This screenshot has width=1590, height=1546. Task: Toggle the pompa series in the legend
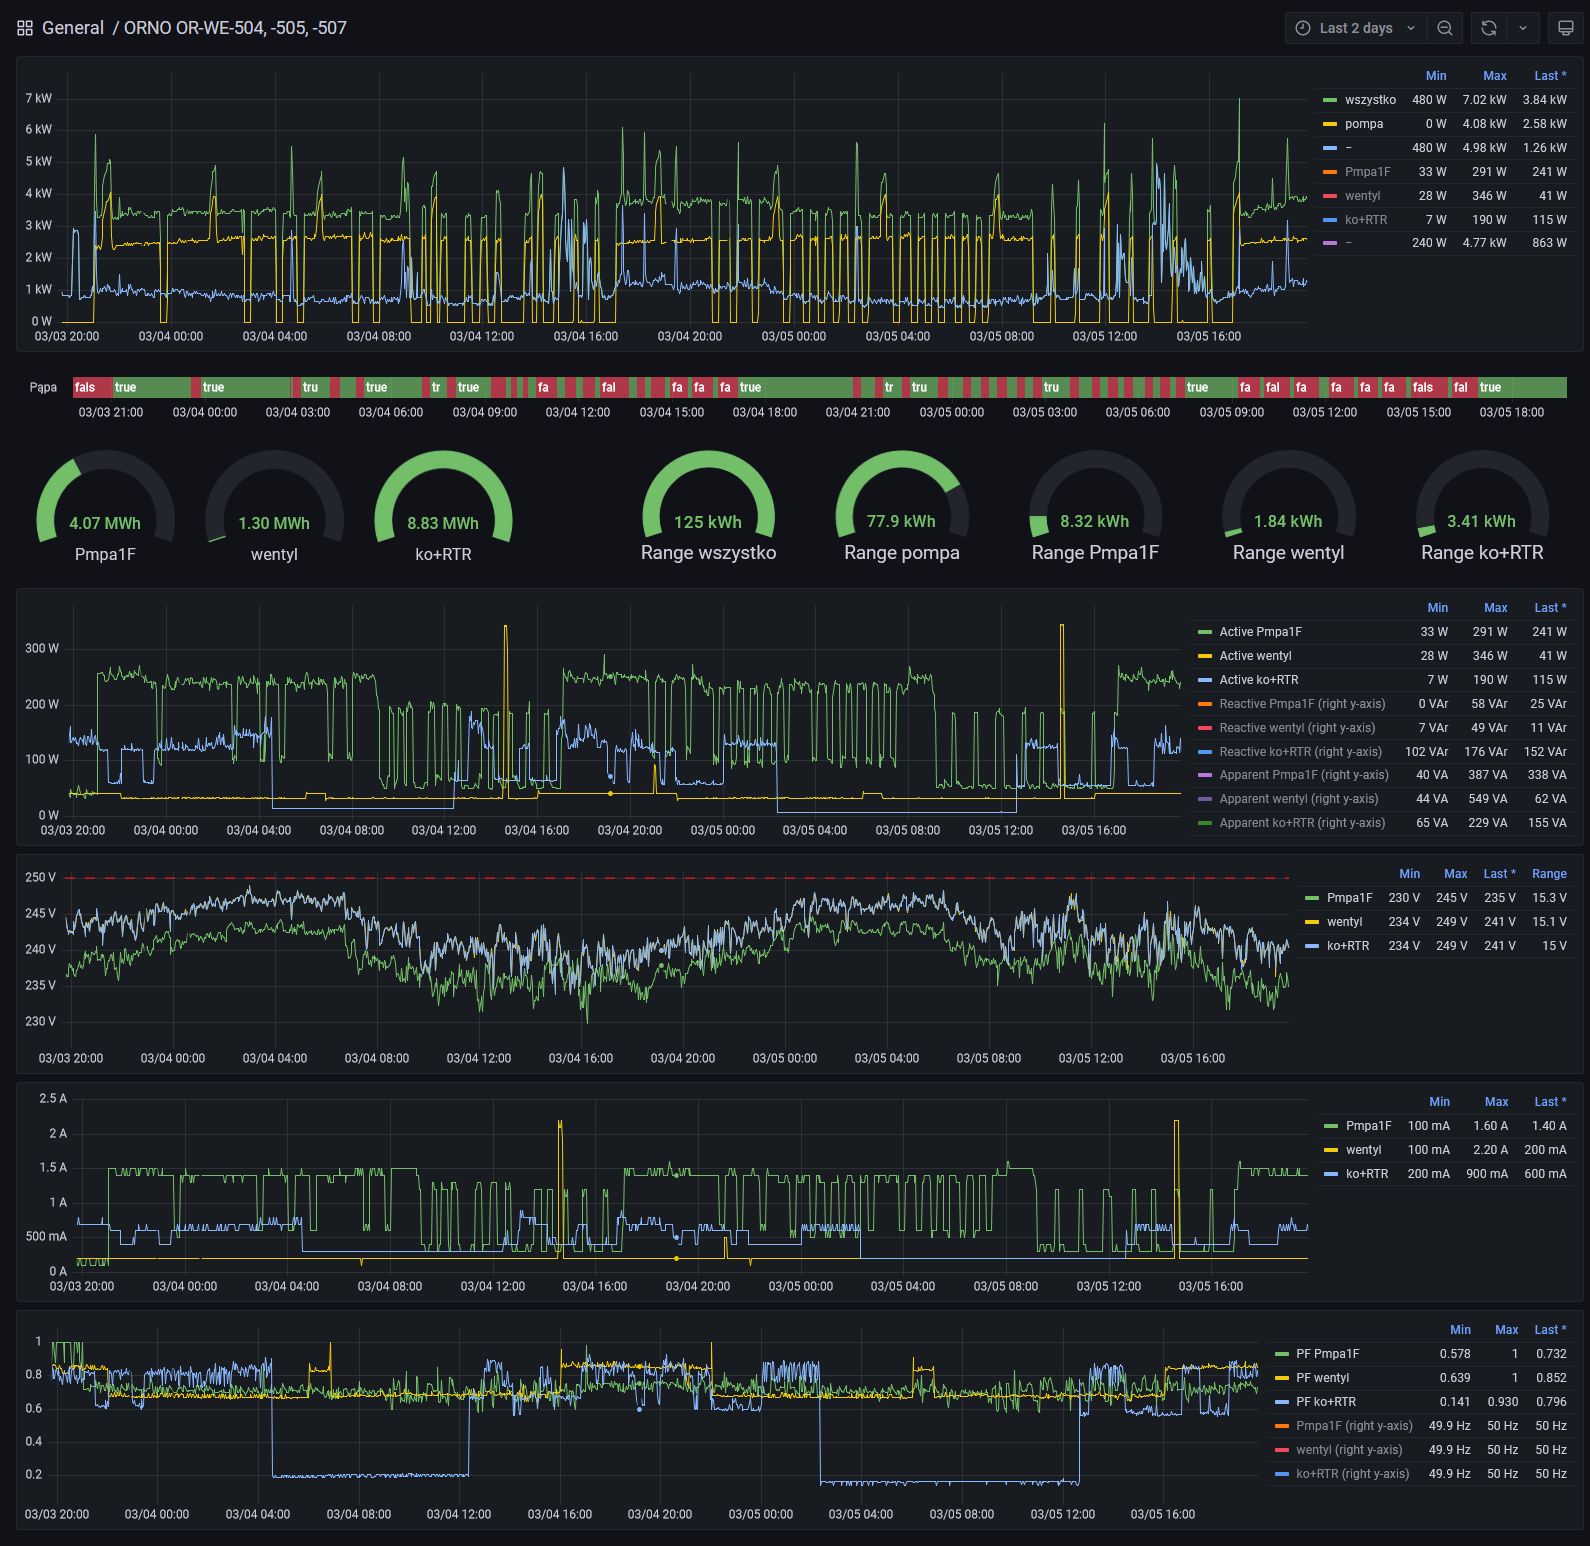(x=1364, y=124)
